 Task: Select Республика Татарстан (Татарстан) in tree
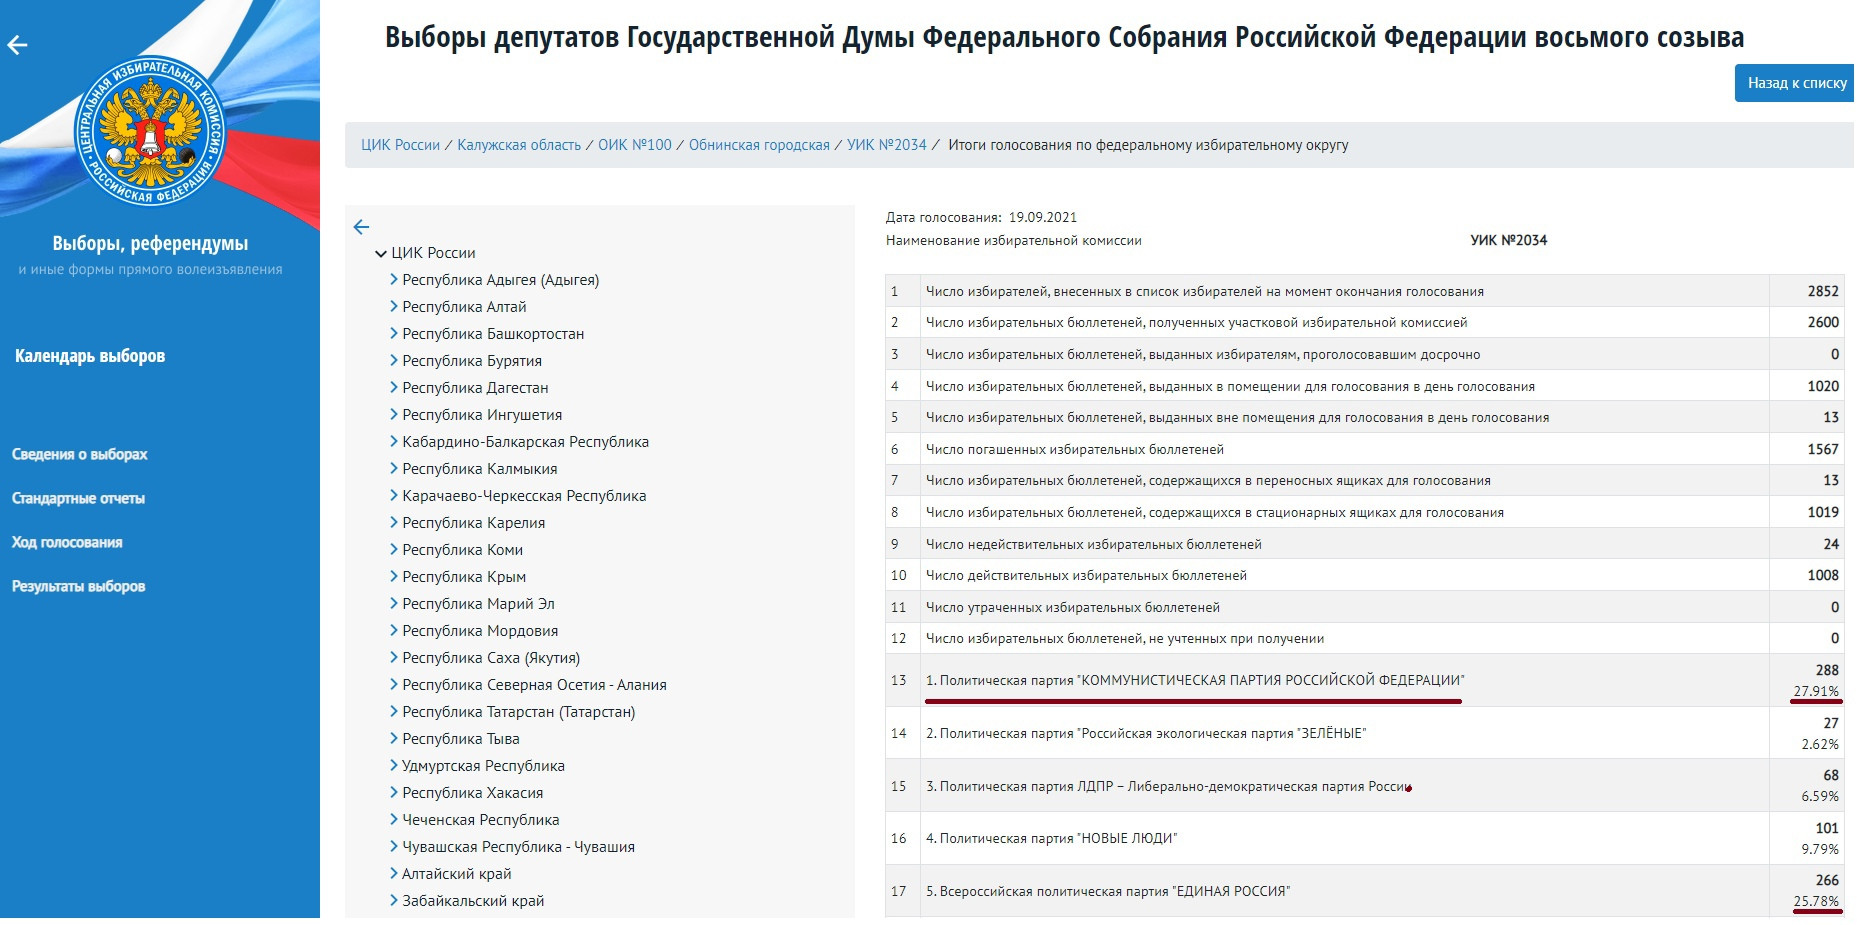pyautogui.click(x=518, y=712)
